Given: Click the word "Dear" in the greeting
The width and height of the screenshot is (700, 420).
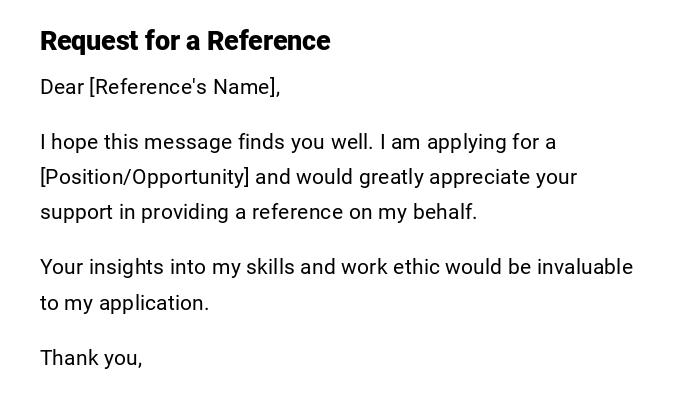Looking at the screenshot, I should [x=62, y=87].
